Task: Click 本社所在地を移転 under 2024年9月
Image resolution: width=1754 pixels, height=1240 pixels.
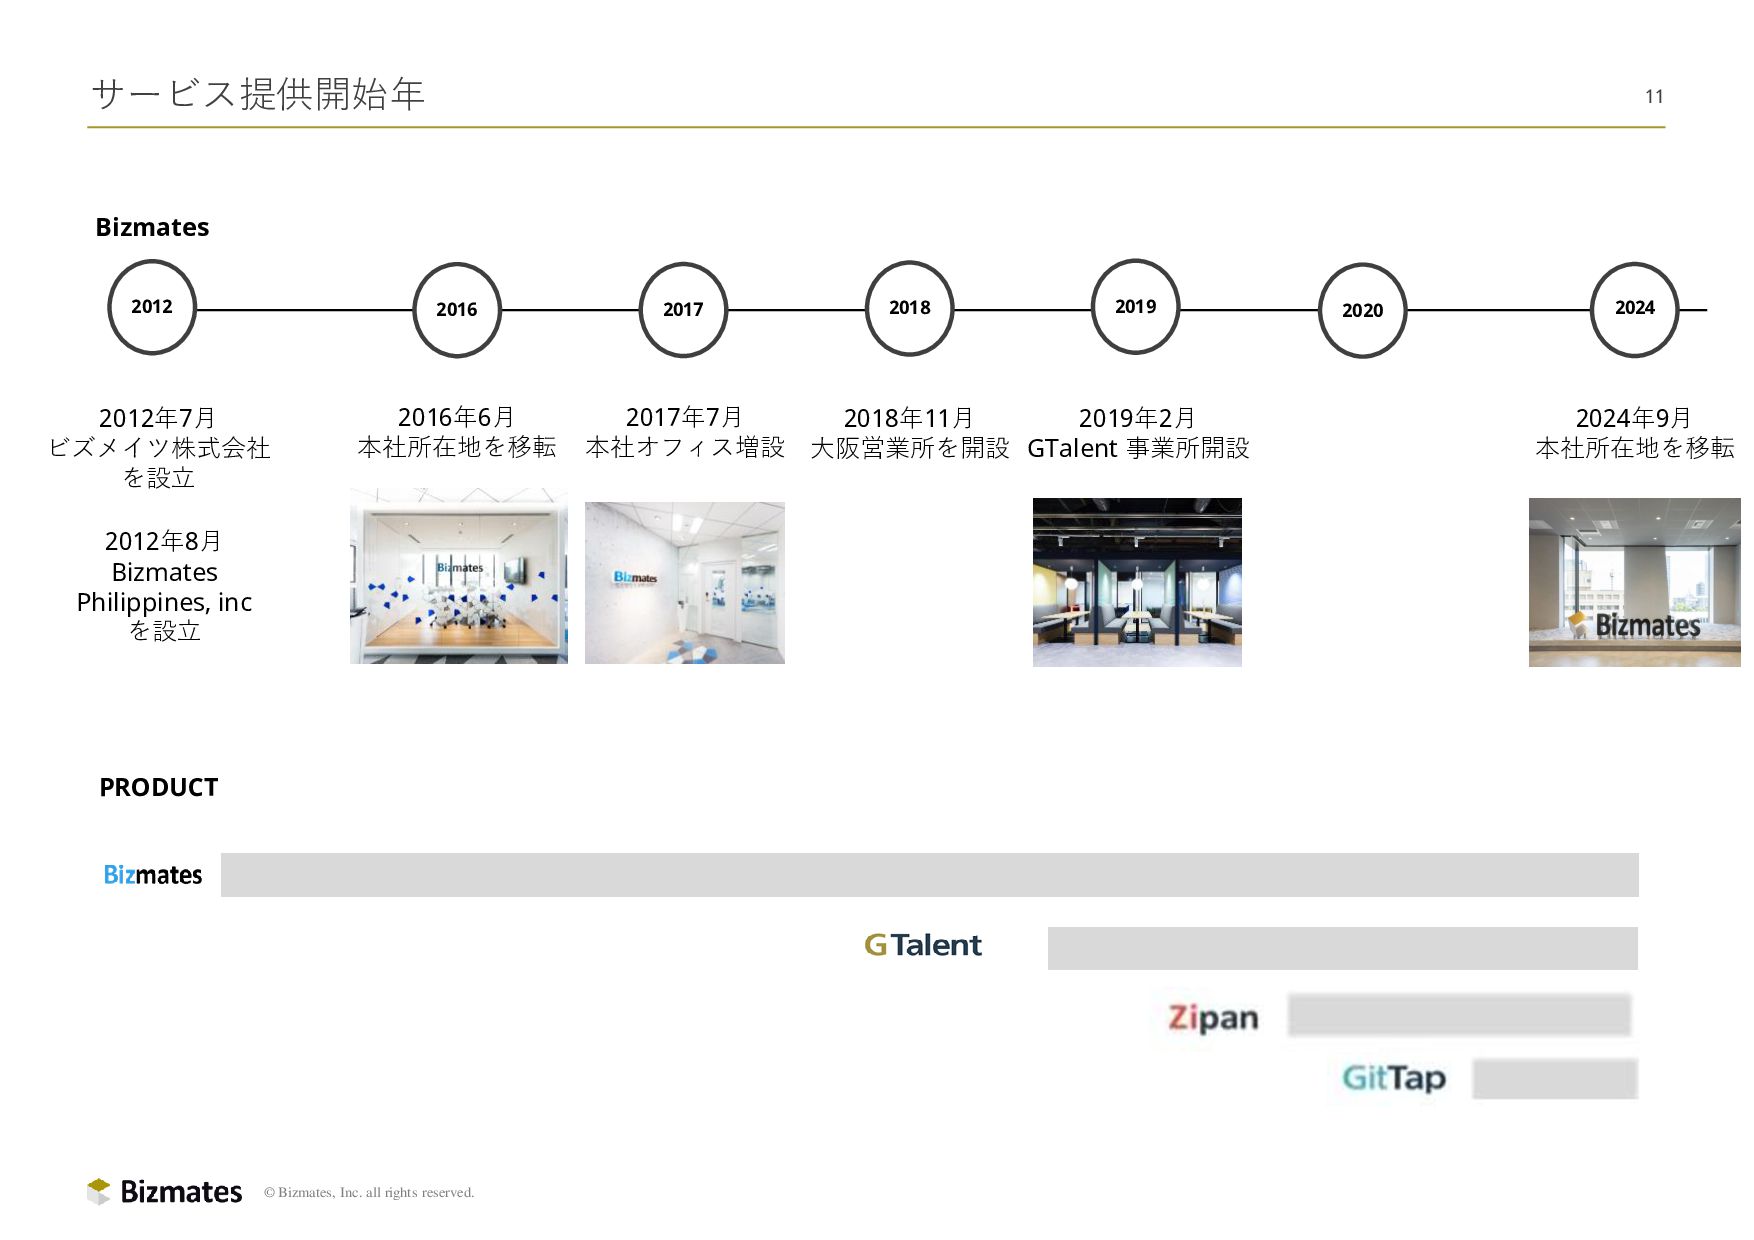Action: pos(1635,448)
